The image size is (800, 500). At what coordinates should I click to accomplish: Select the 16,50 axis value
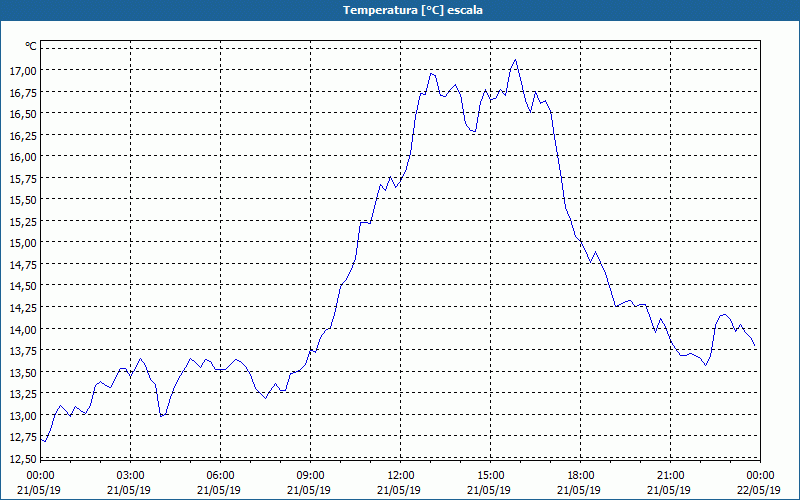tap(23, 113)
